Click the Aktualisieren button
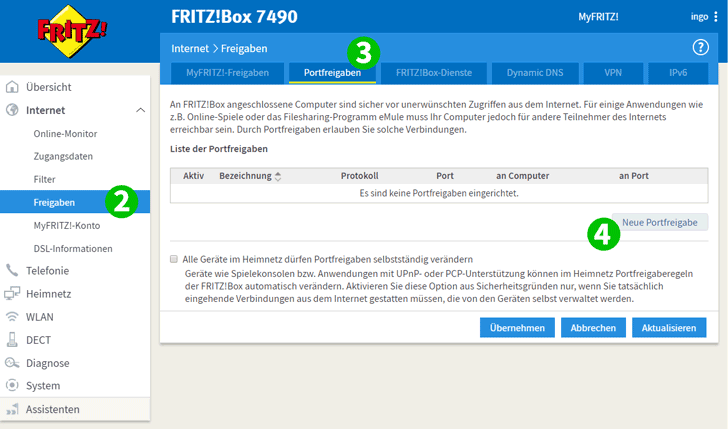728x429 pixels. pyautogui.click(x=669, y=328)
